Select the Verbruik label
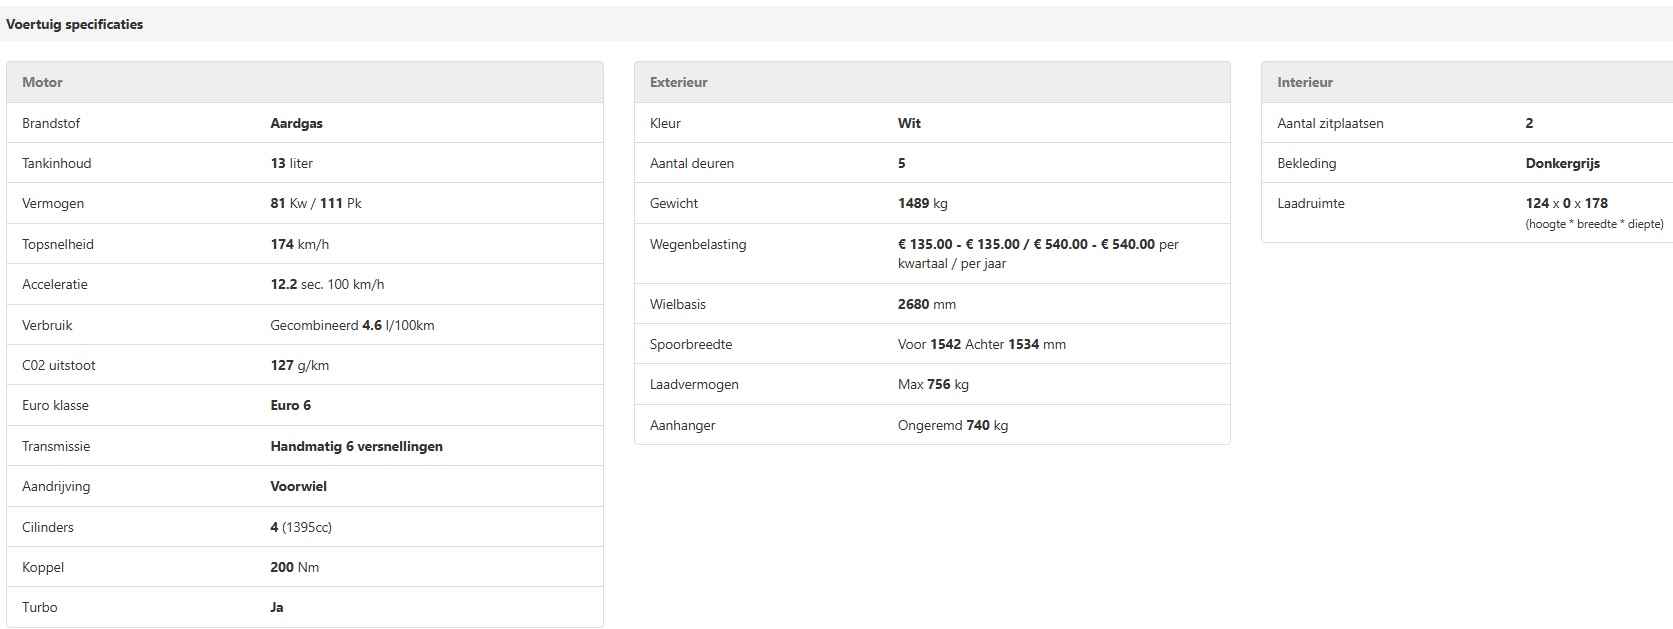This screenshot has width=1673, height=629. pyautogui.click(x=47, y=325)
